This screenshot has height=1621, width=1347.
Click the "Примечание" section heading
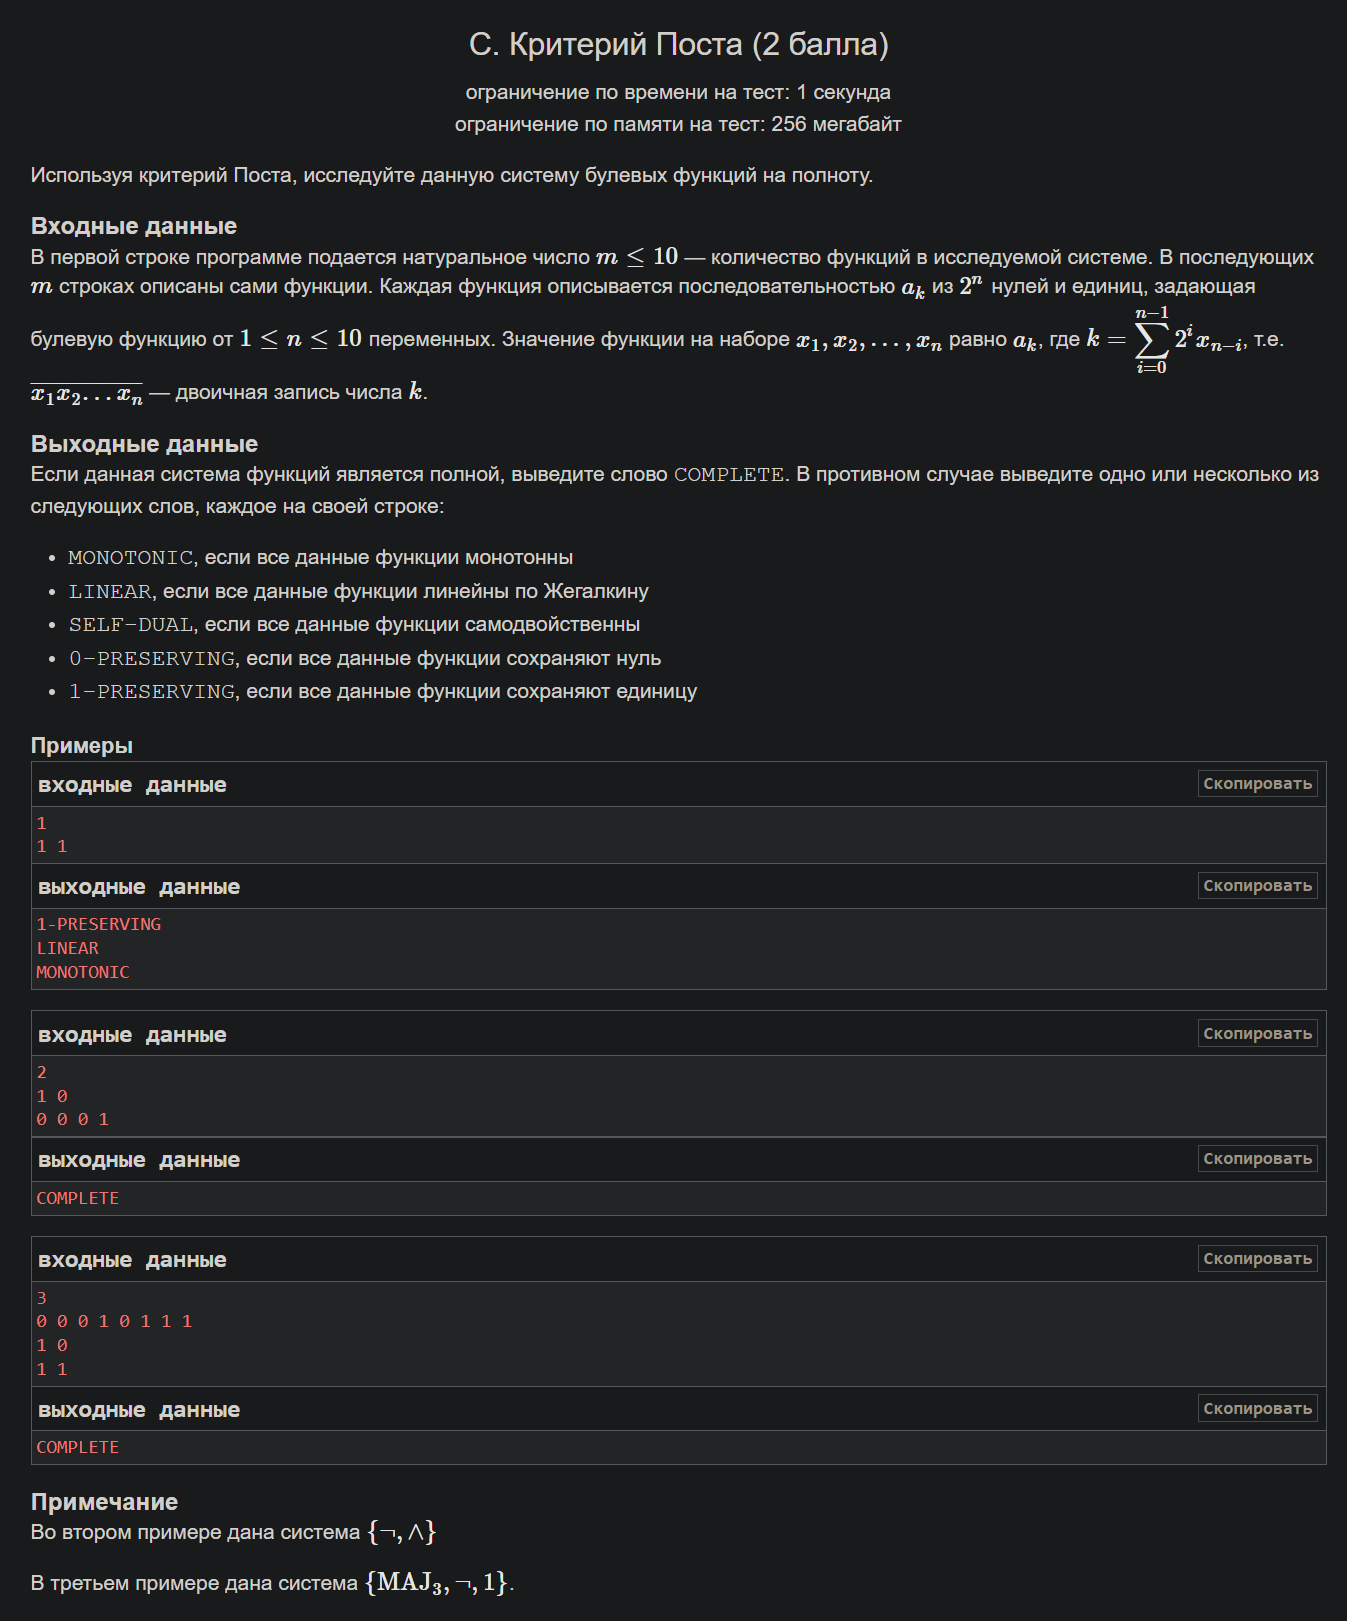pyautogui.click(x=104, y=1502)
